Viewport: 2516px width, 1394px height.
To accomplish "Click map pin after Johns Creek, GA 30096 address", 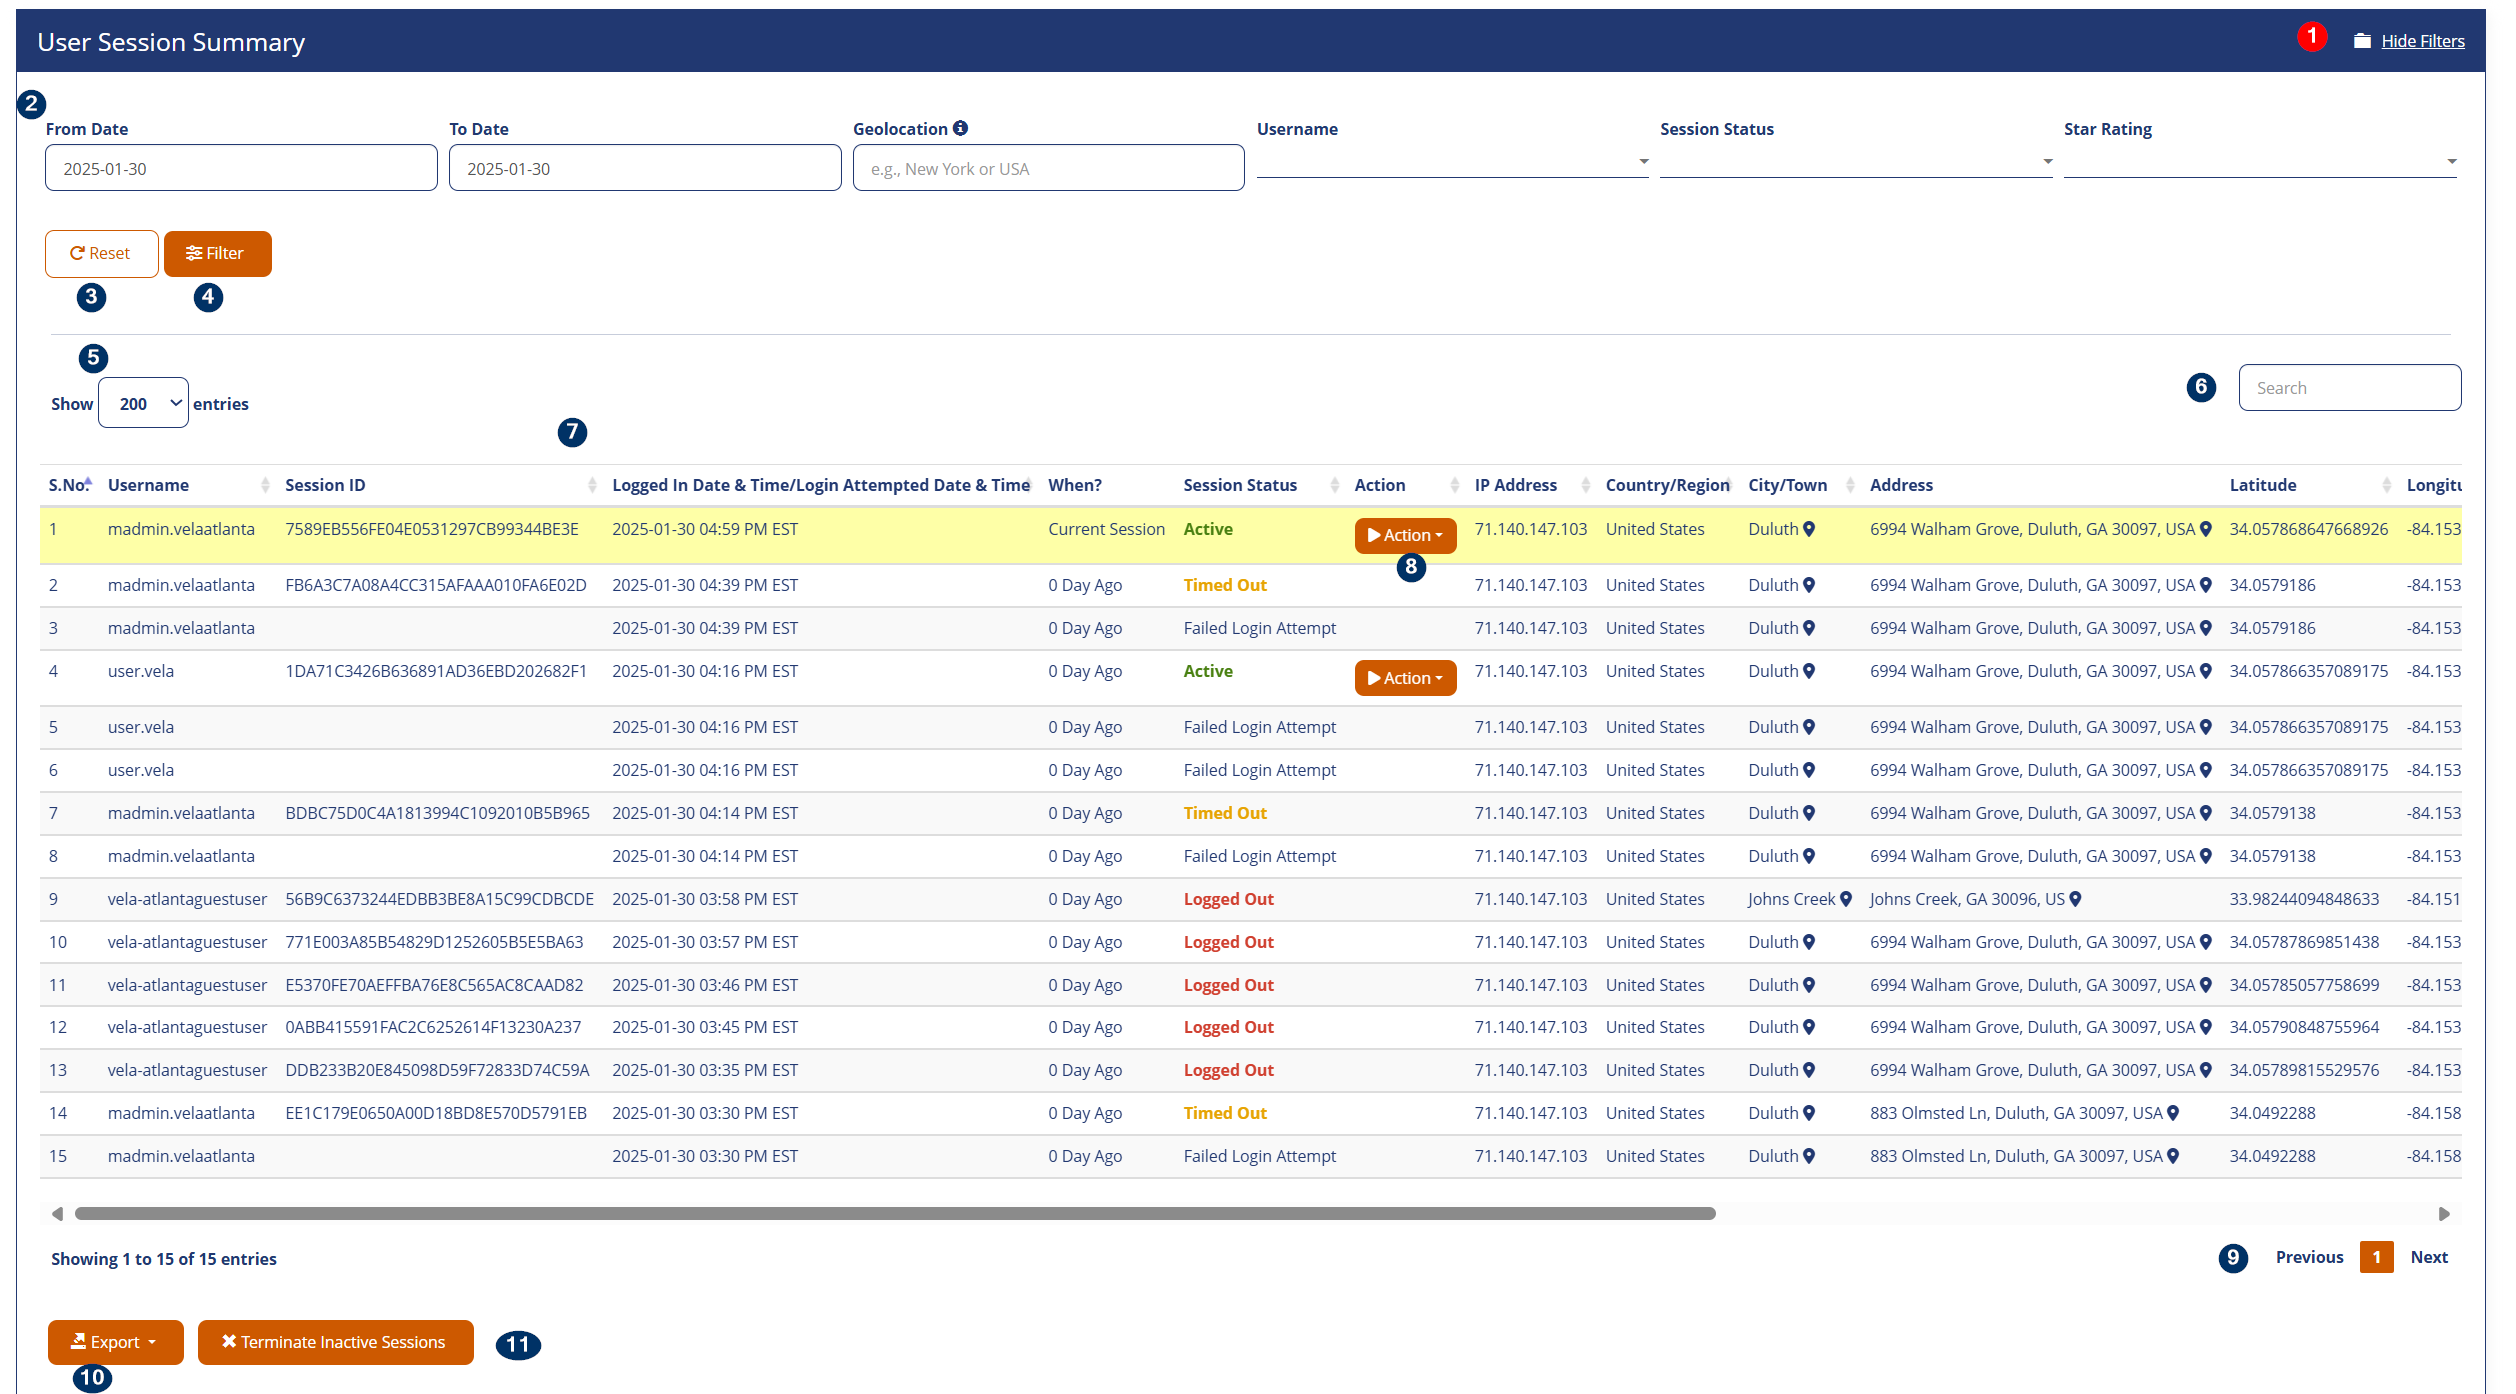I will (2075, 899).
